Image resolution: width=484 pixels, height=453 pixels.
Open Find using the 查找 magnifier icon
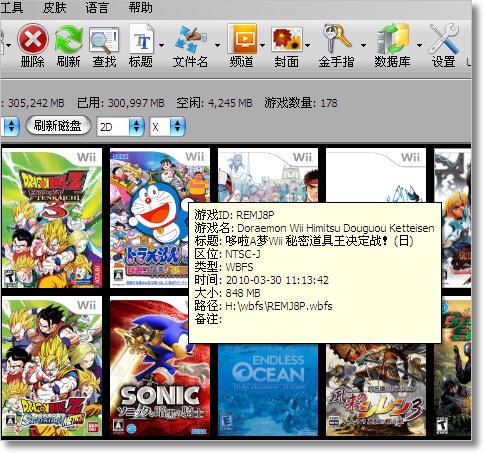104,40
